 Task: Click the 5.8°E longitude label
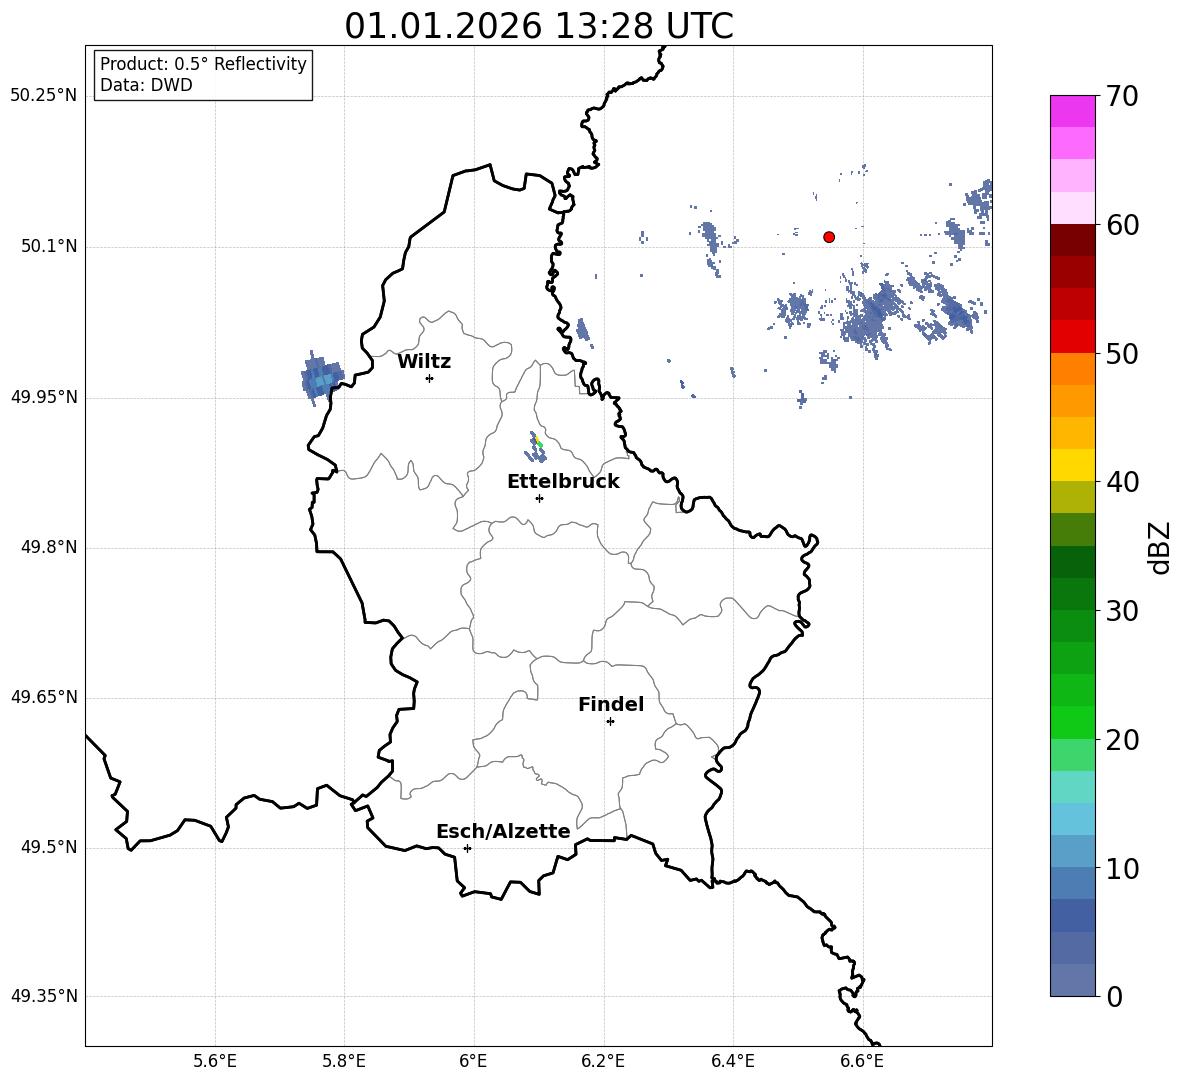344,1061
